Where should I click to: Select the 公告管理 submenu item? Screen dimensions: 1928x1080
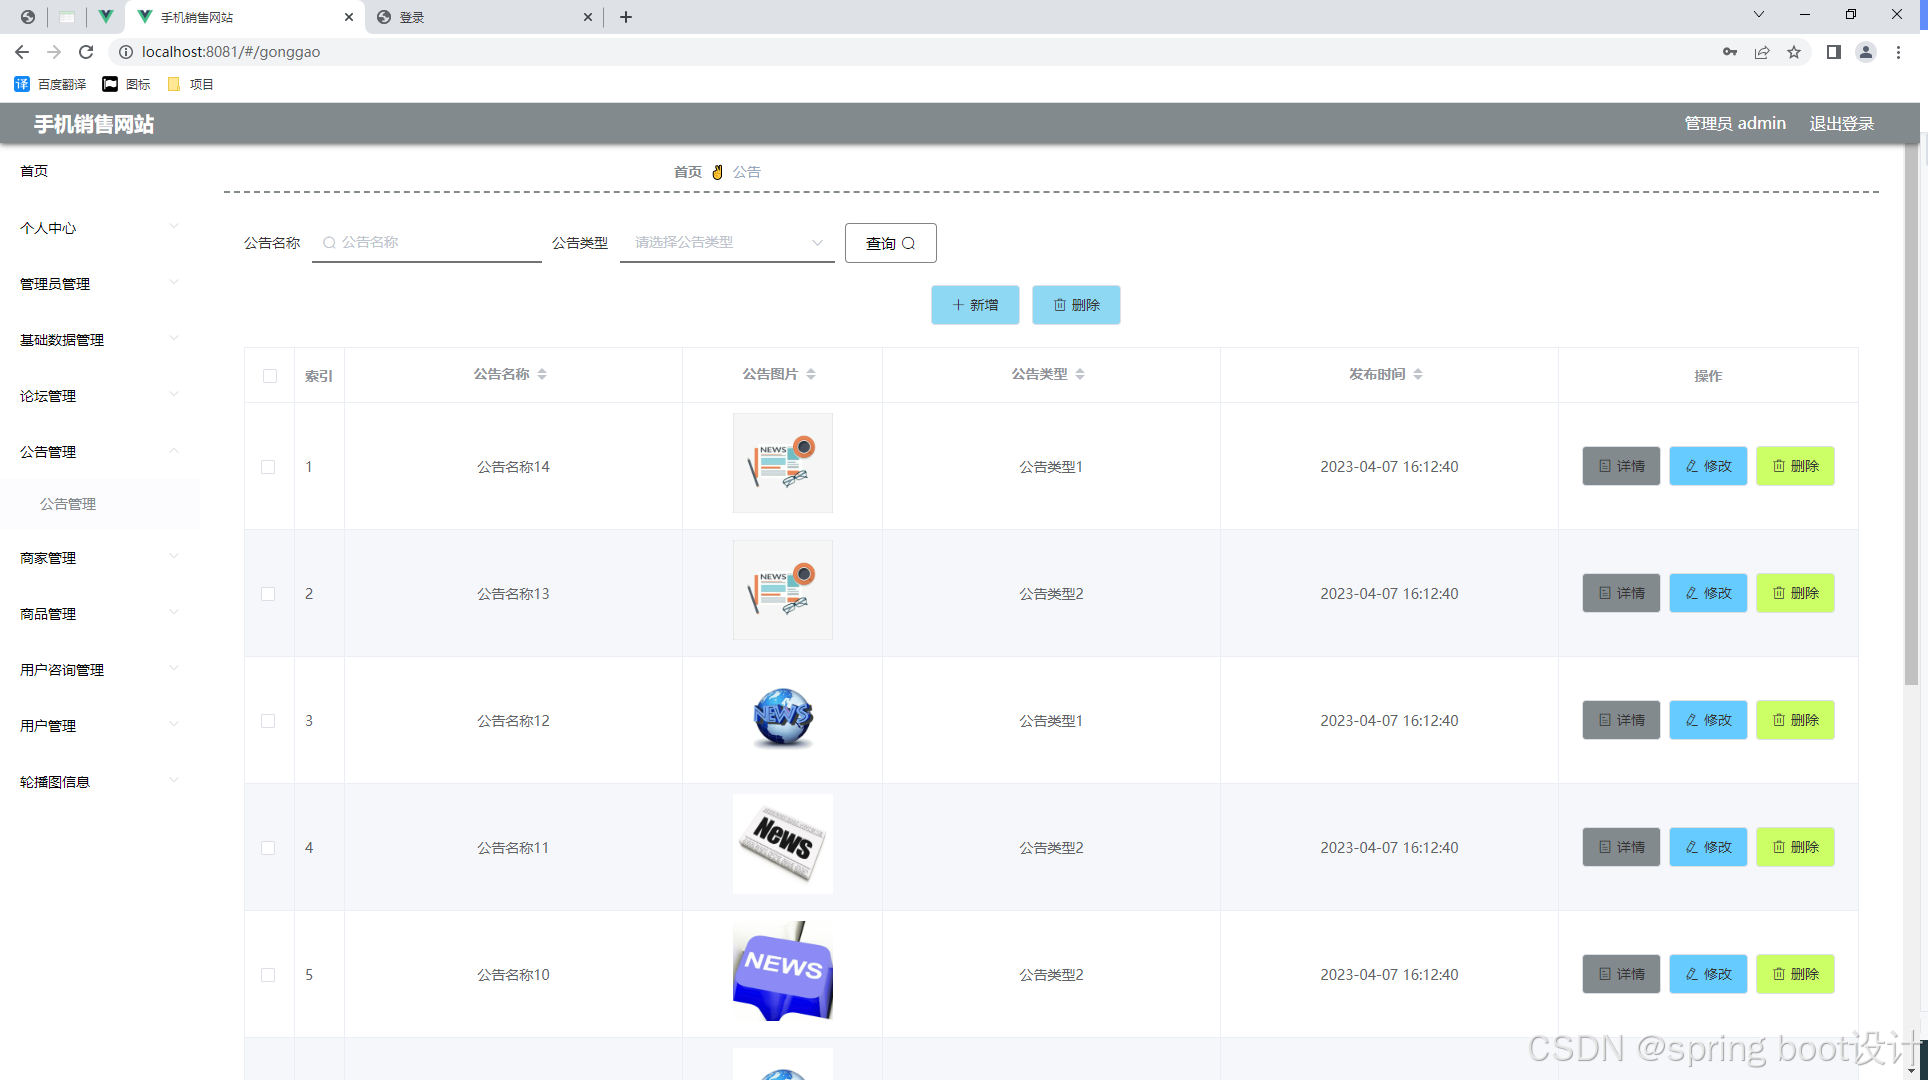[x=68, y=504]
